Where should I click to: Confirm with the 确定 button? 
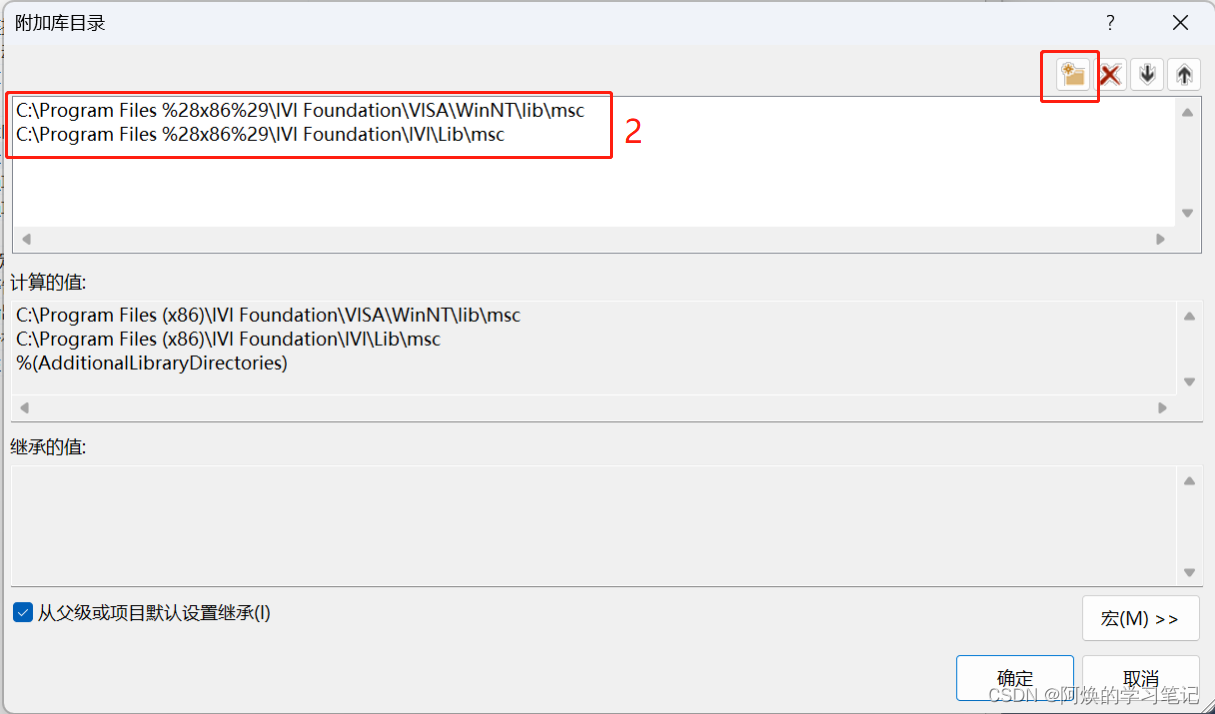(1015, 678)
